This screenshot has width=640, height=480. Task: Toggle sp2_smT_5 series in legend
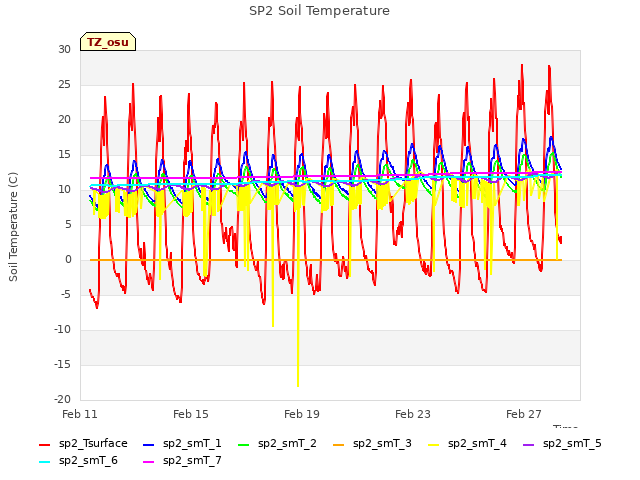[x=562, y=443]
